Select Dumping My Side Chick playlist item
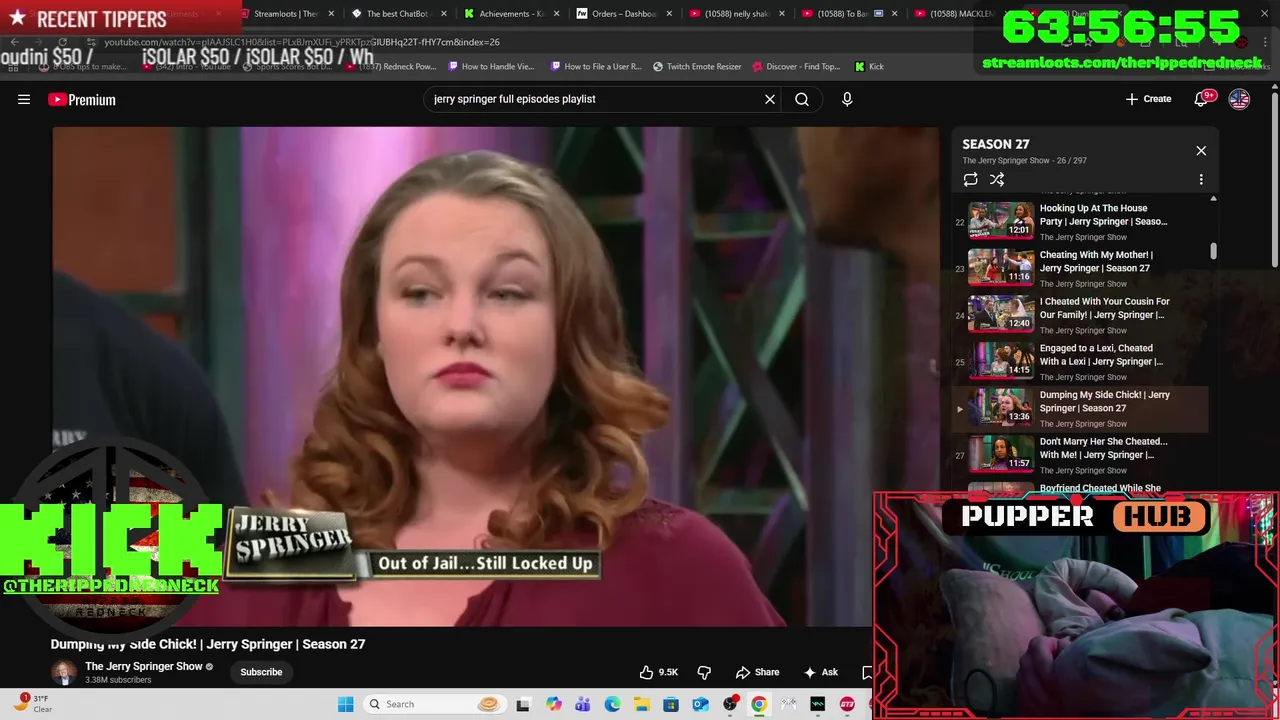Screen dimensions: 1280x720 point(1080,408)
